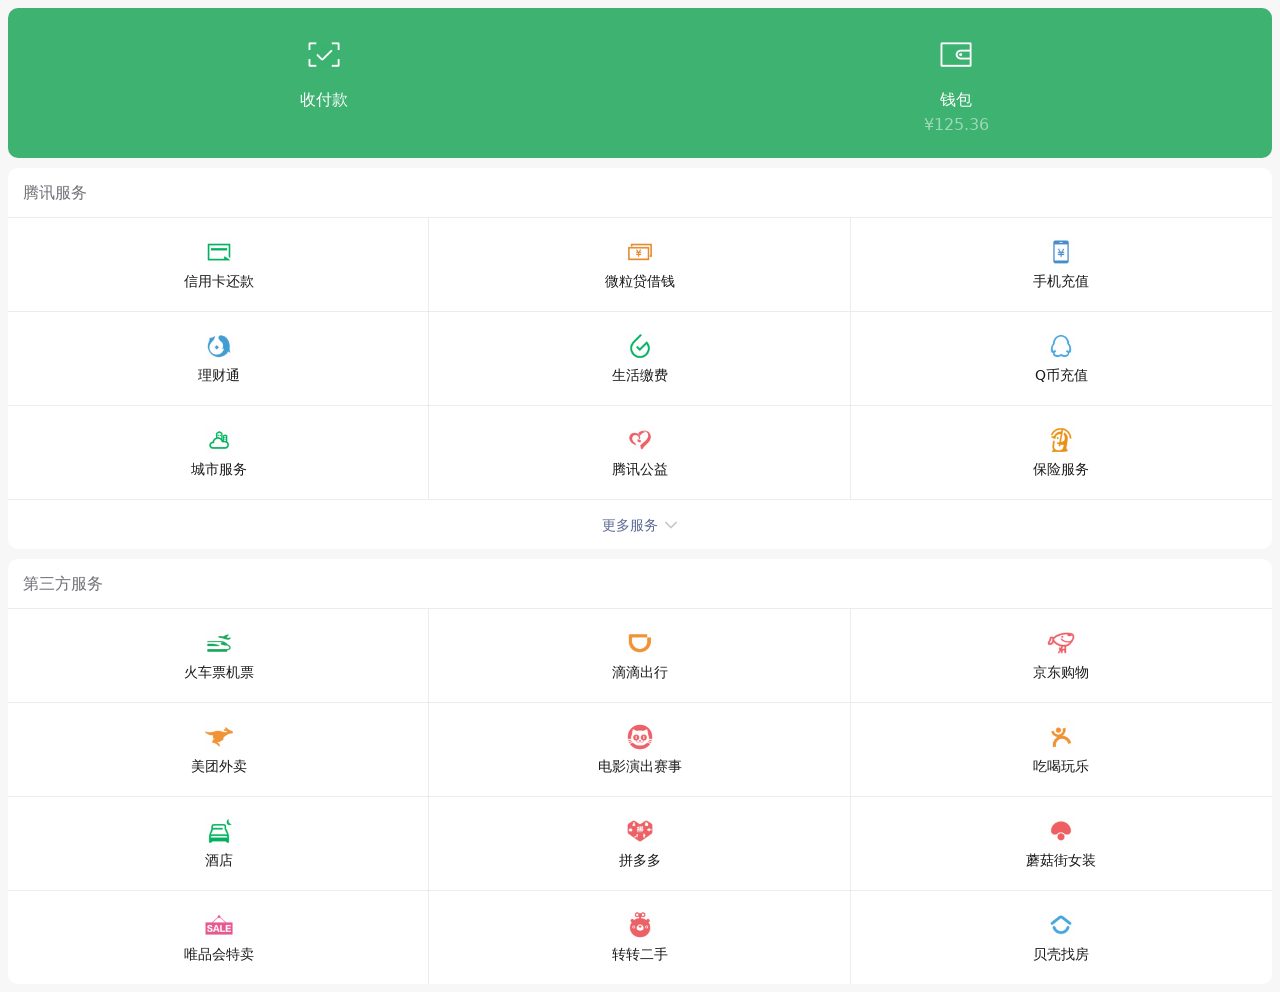1280x992 pixels.
Task: Click the 手机充值 label
Action: pyautogui.click(x=1061, y=282)
